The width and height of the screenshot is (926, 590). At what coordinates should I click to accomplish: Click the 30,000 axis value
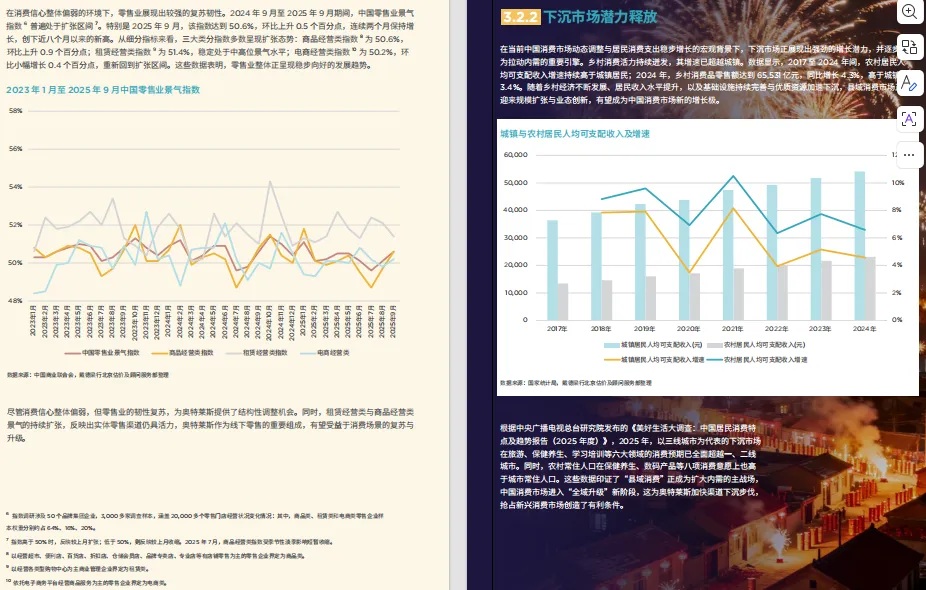coord(516,237)
